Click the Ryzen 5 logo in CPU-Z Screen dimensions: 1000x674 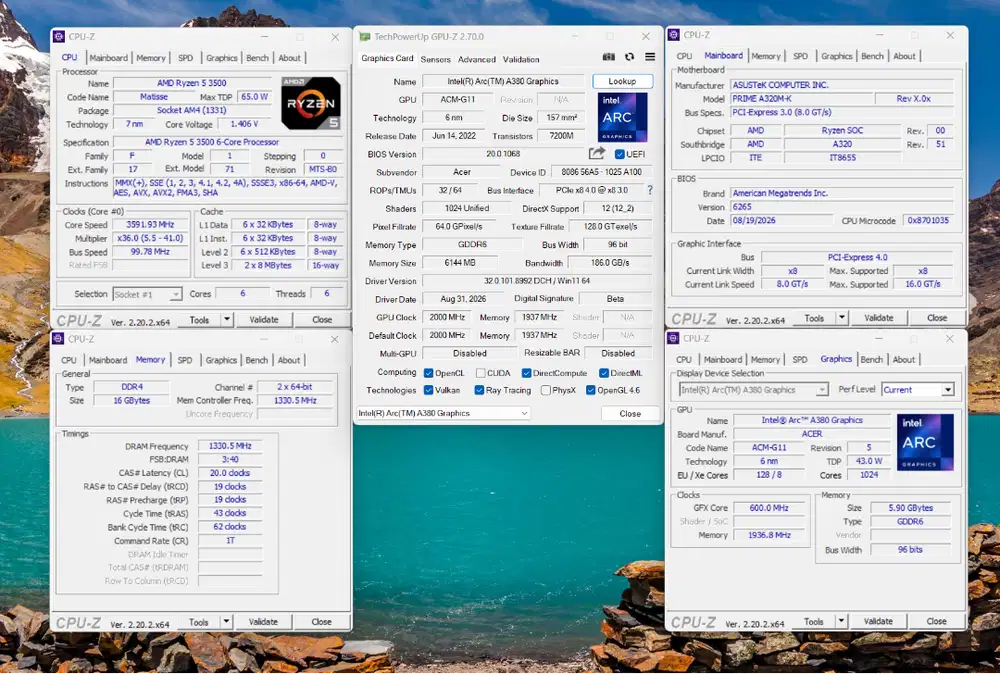click(311, 103)
